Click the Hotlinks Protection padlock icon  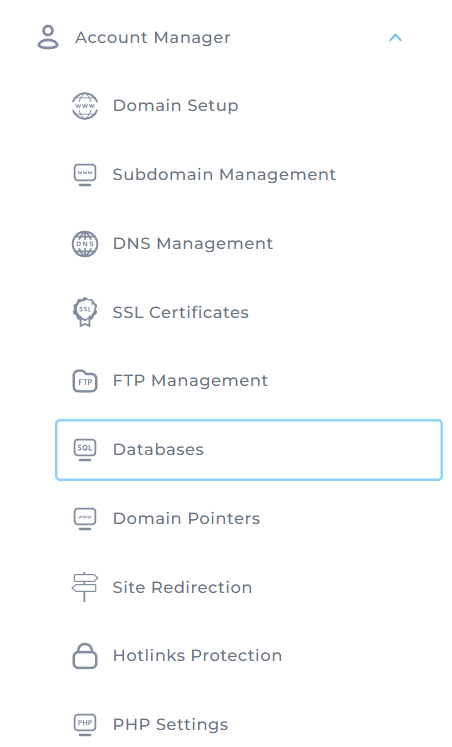85,656
